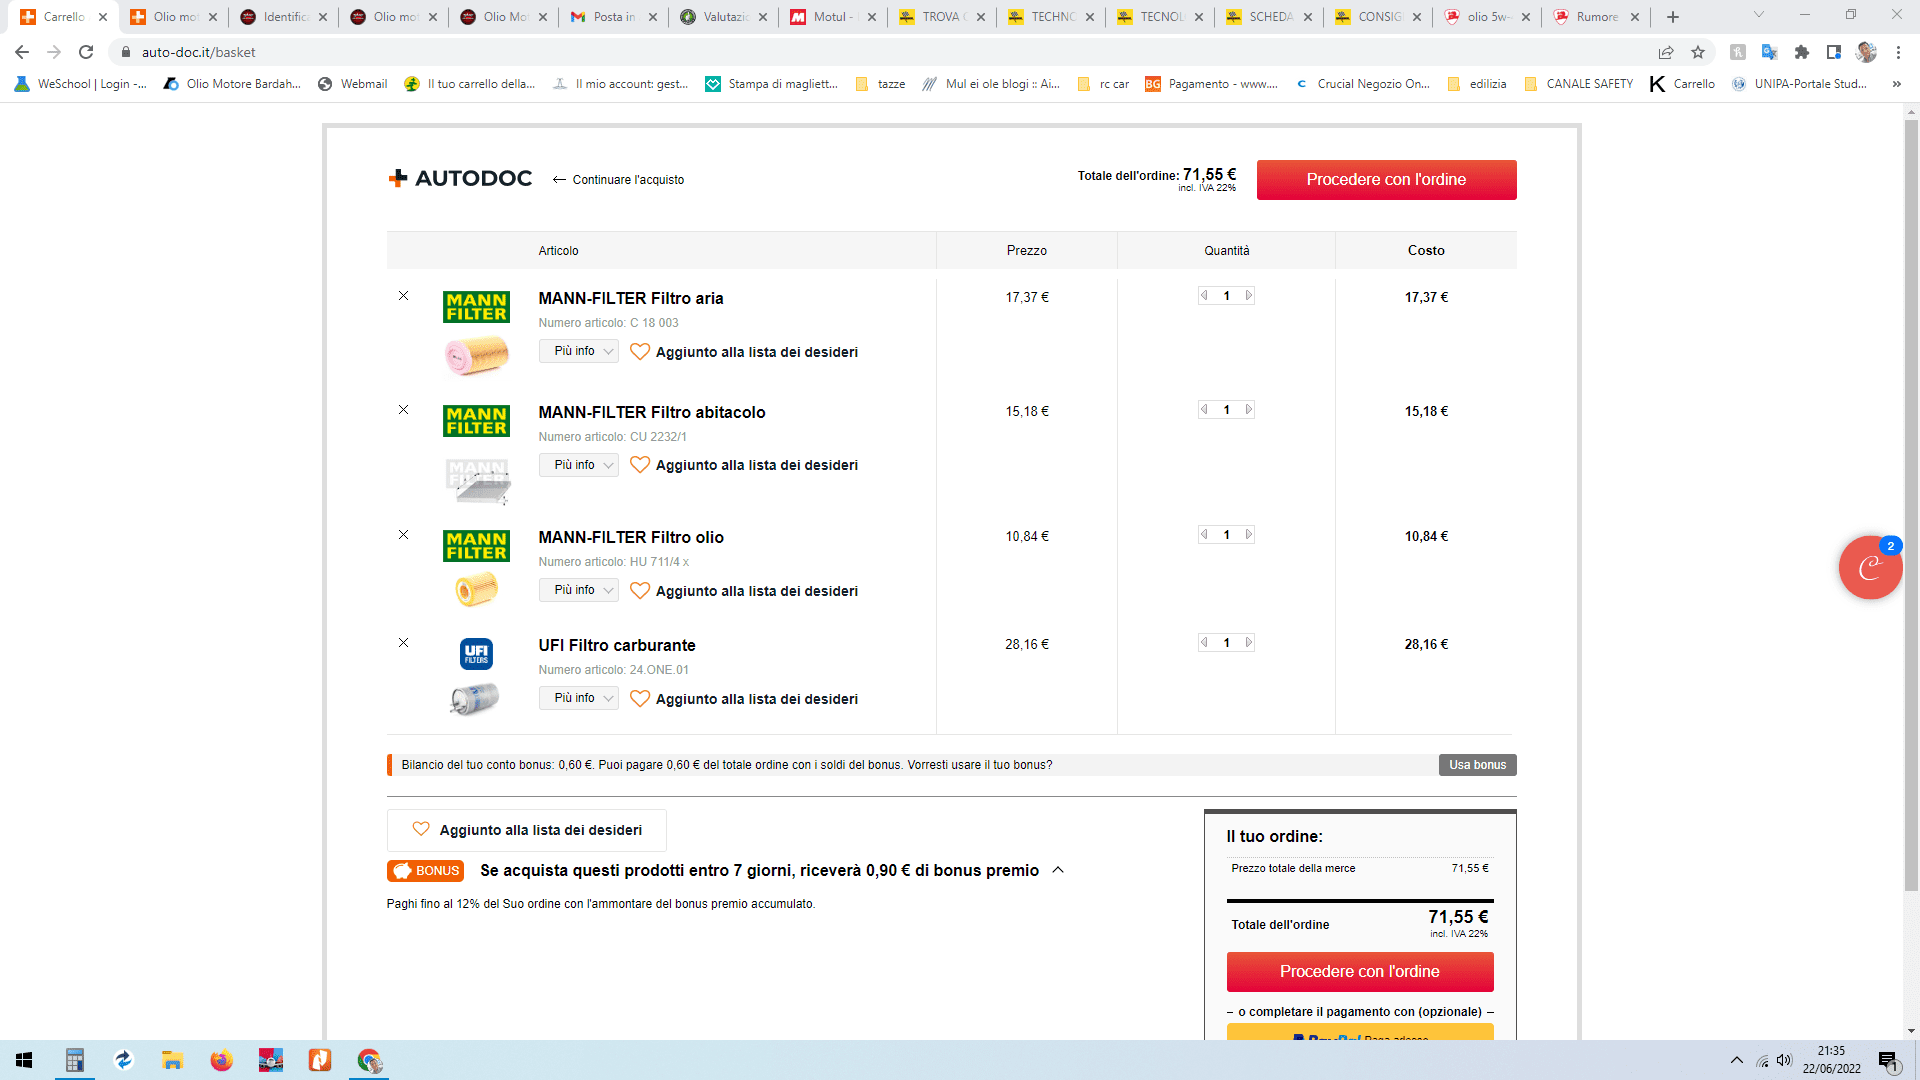Viewport: 1920px width, 1080px height.
Task: Open the Google Translate icon in toolbar
Action: click(1770, 52)
